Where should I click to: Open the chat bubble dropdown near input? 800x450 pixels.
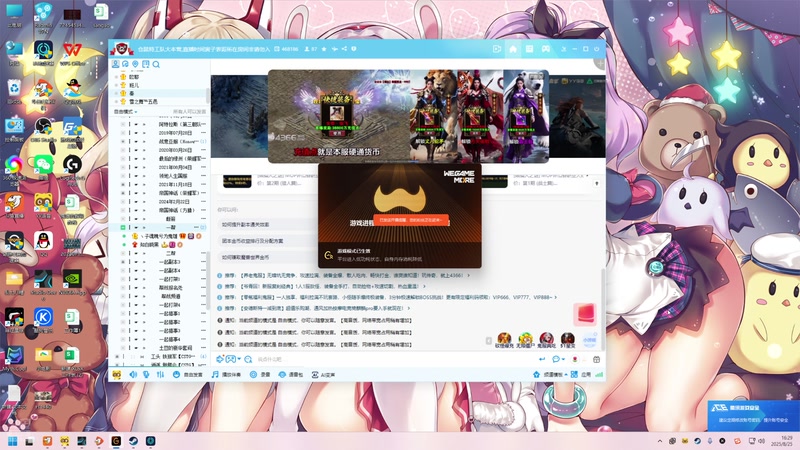[558, 359]
